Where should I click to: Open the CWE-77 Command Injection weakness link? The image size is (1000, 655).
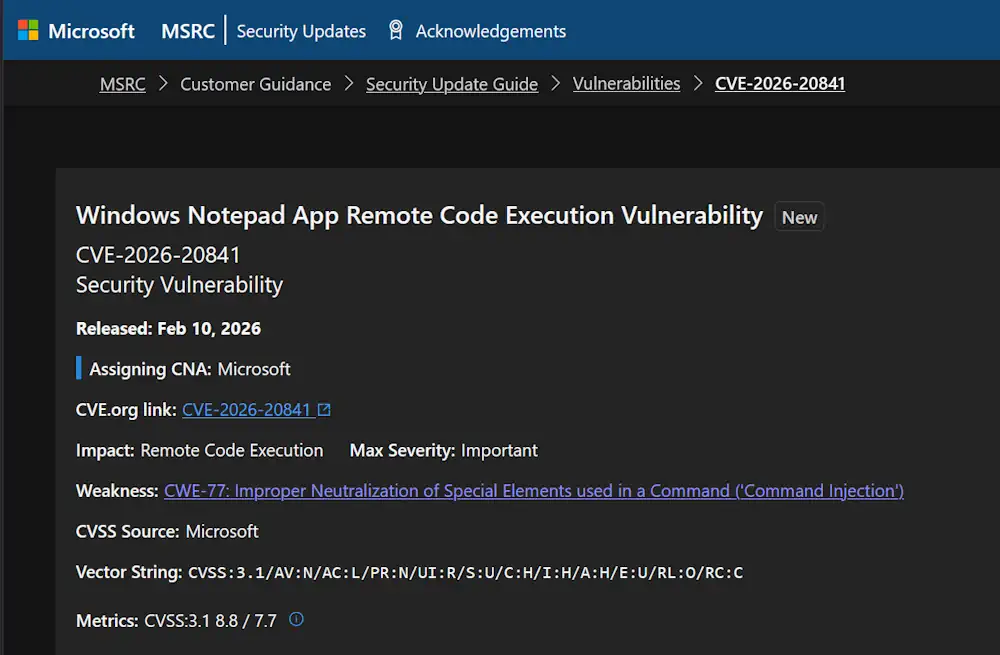point(534,490)
